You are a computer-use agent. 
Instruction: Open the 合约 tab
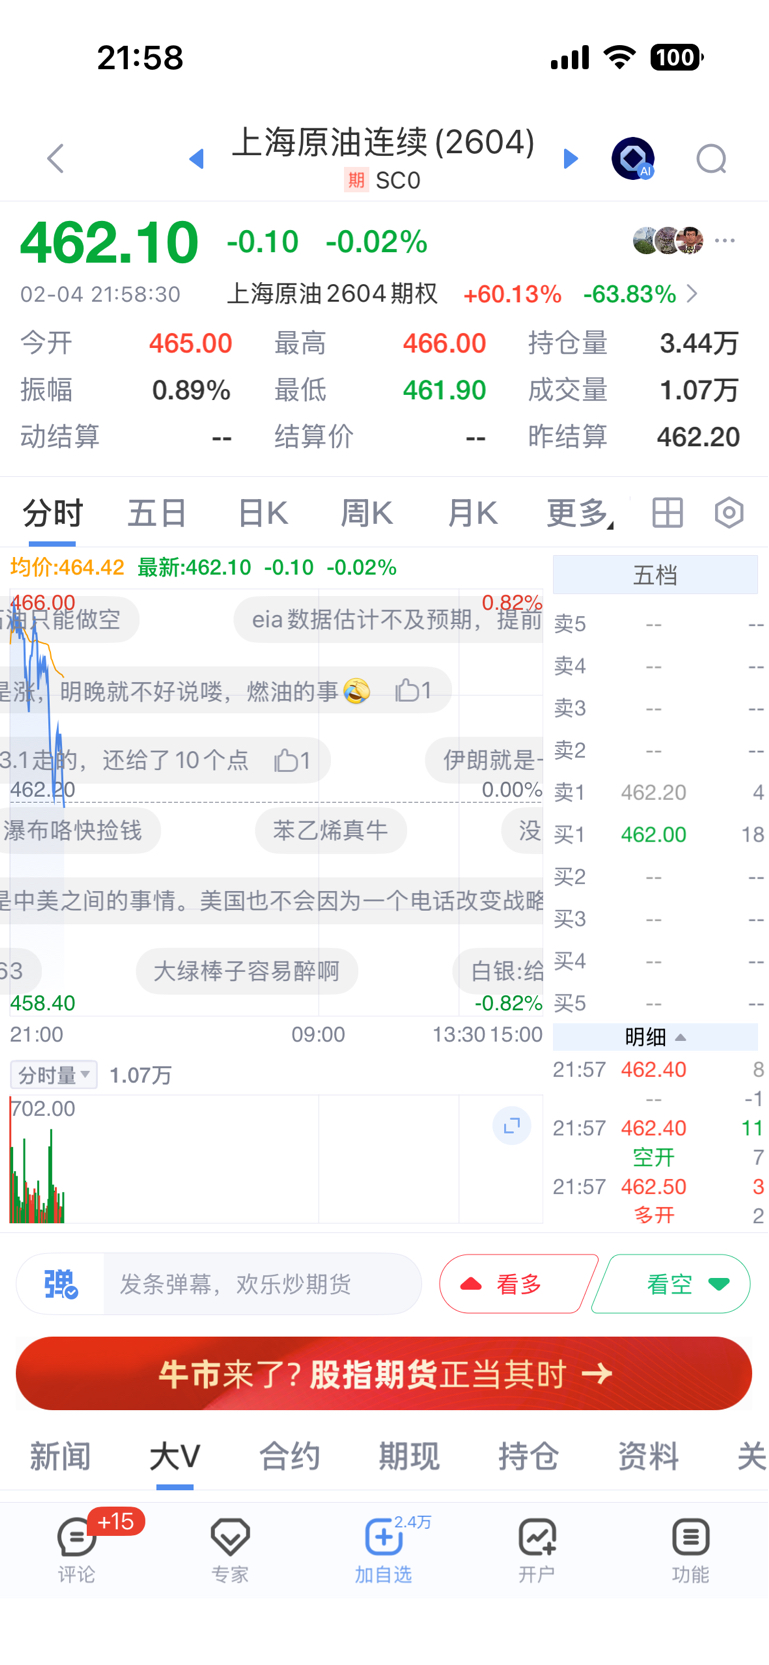[x=290, y=1456]
